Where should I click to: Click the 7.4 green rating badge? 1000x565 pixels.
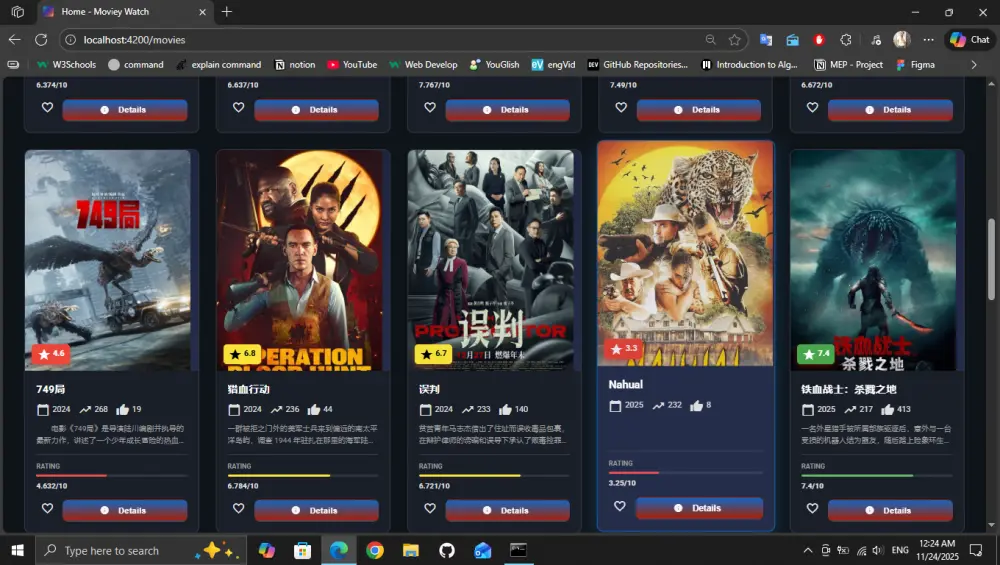point(816,353)
